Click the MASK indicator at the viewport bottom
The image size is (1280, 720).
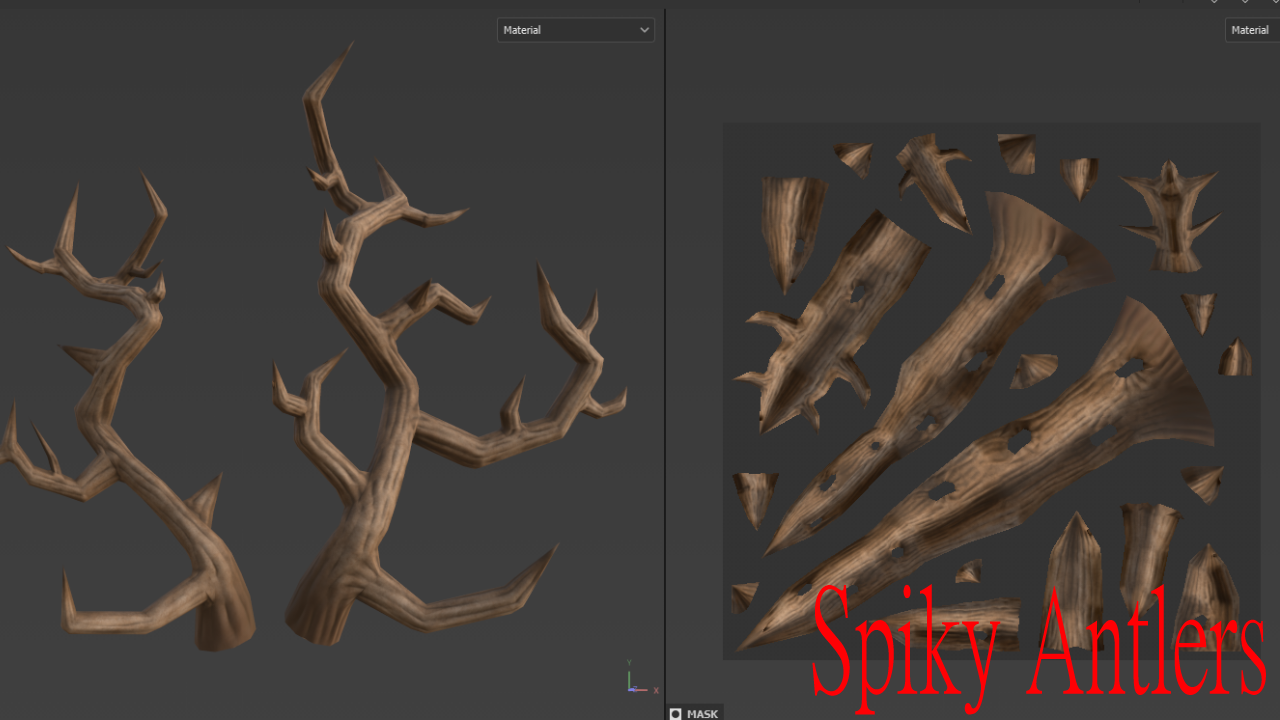click(694, 713)
